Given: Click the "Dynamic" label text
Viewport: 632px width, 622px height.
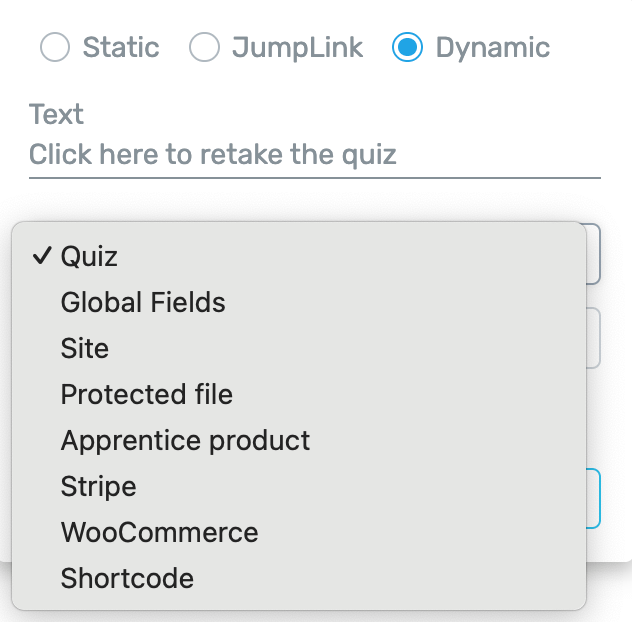Looking at the screenshot, I should (x=493, y=47).
